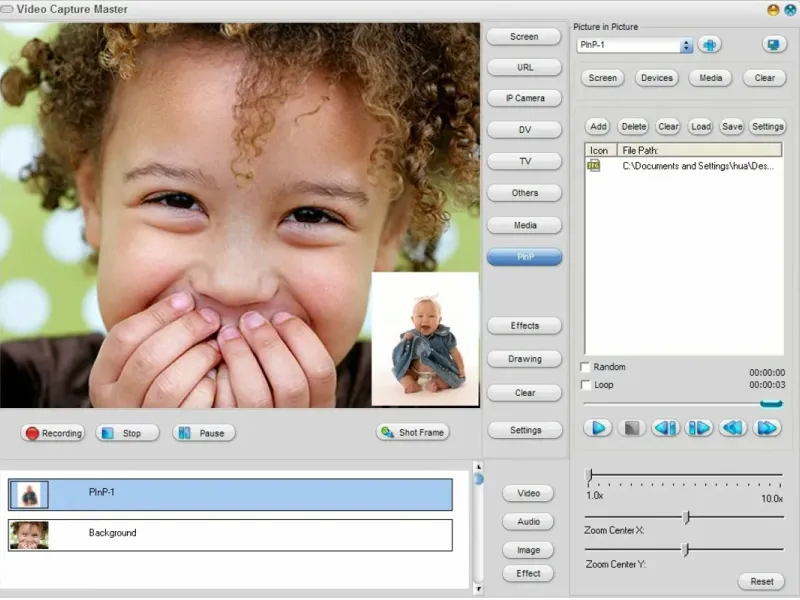This screenshot has width=800, height=600.
Task: Enable the Loop checkbox
Action: (x=587, y=385)
